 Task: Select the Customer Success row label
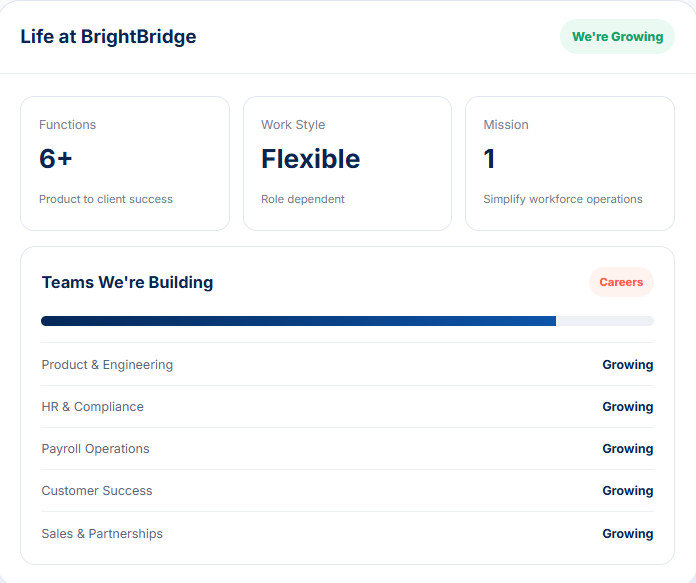click(97, 491)
